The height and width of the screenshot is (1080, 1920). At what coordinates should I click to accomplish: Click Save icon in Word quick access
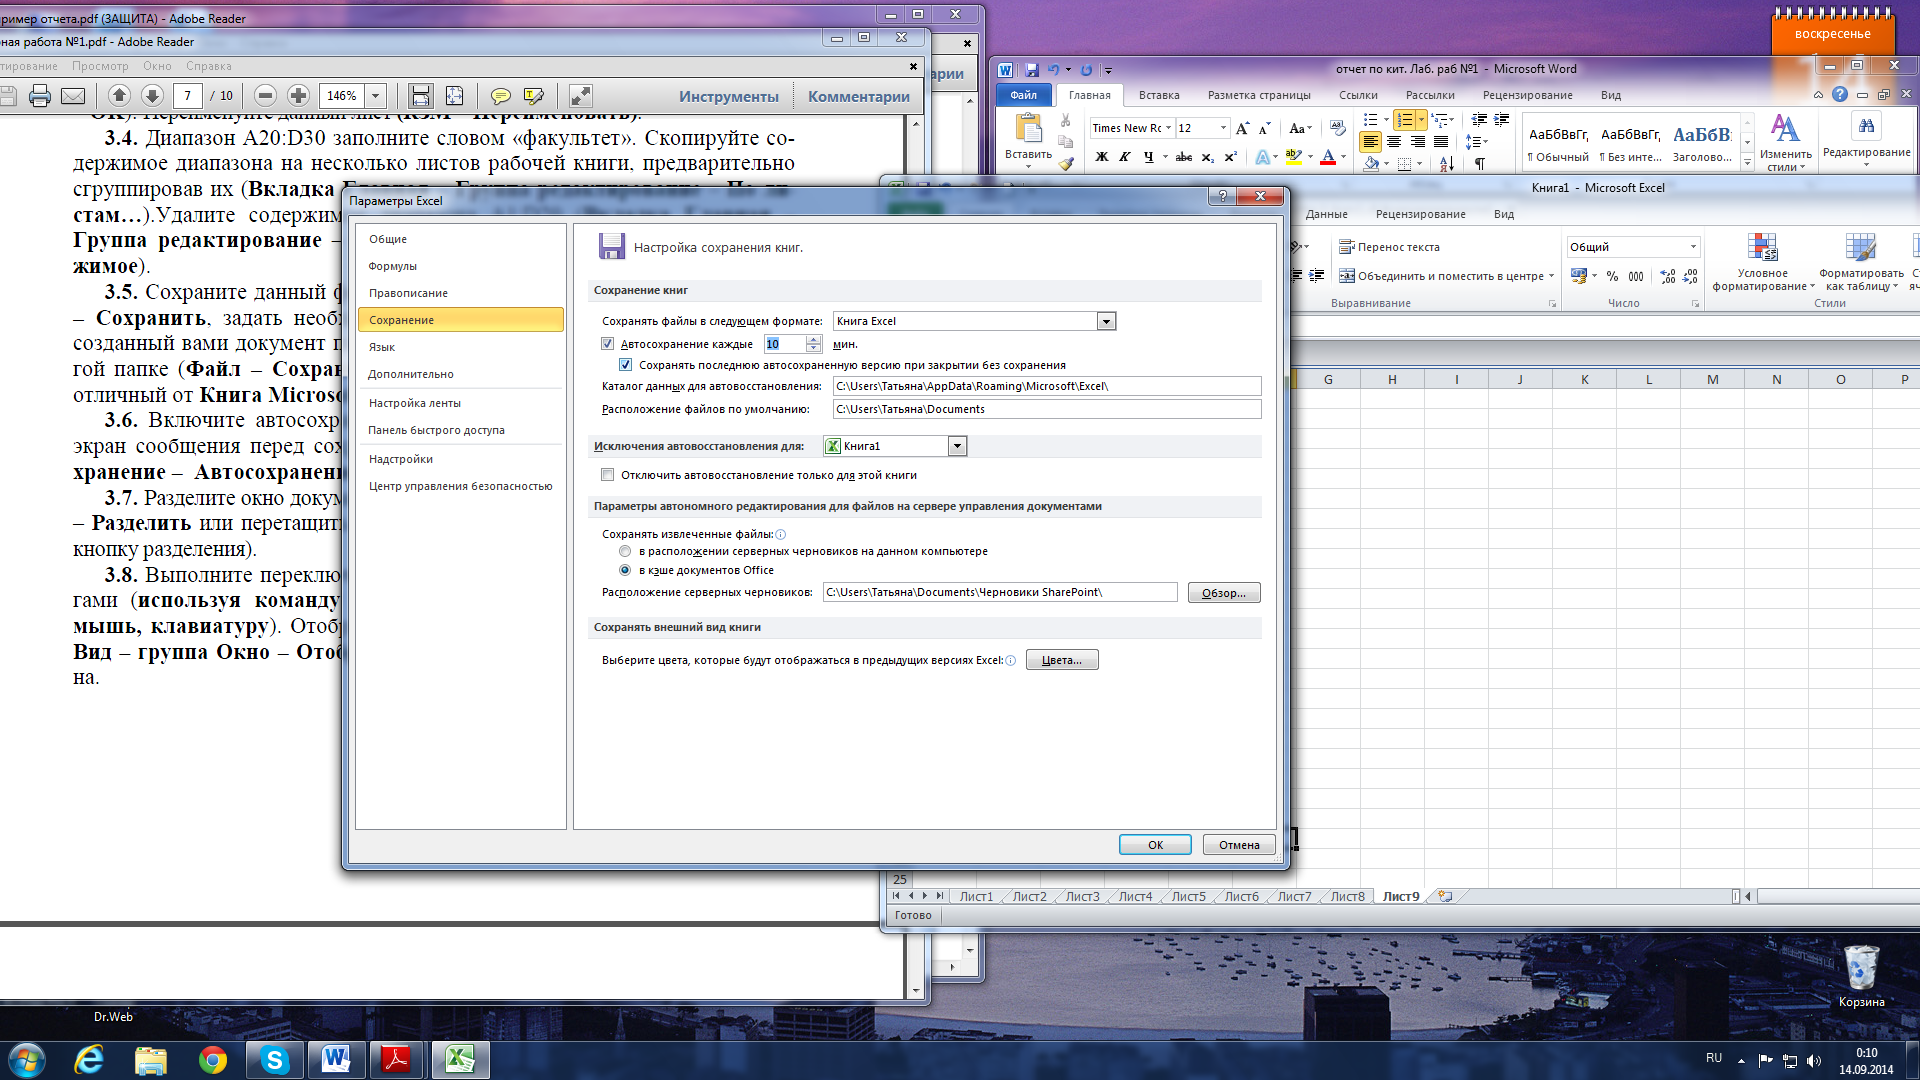[x=1032, y=70]
